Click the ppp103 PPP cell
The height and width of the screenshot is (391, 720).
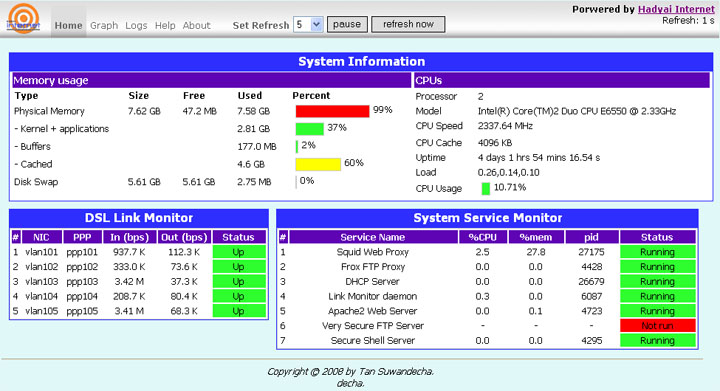pyautogui.click(x=82, y=281)
